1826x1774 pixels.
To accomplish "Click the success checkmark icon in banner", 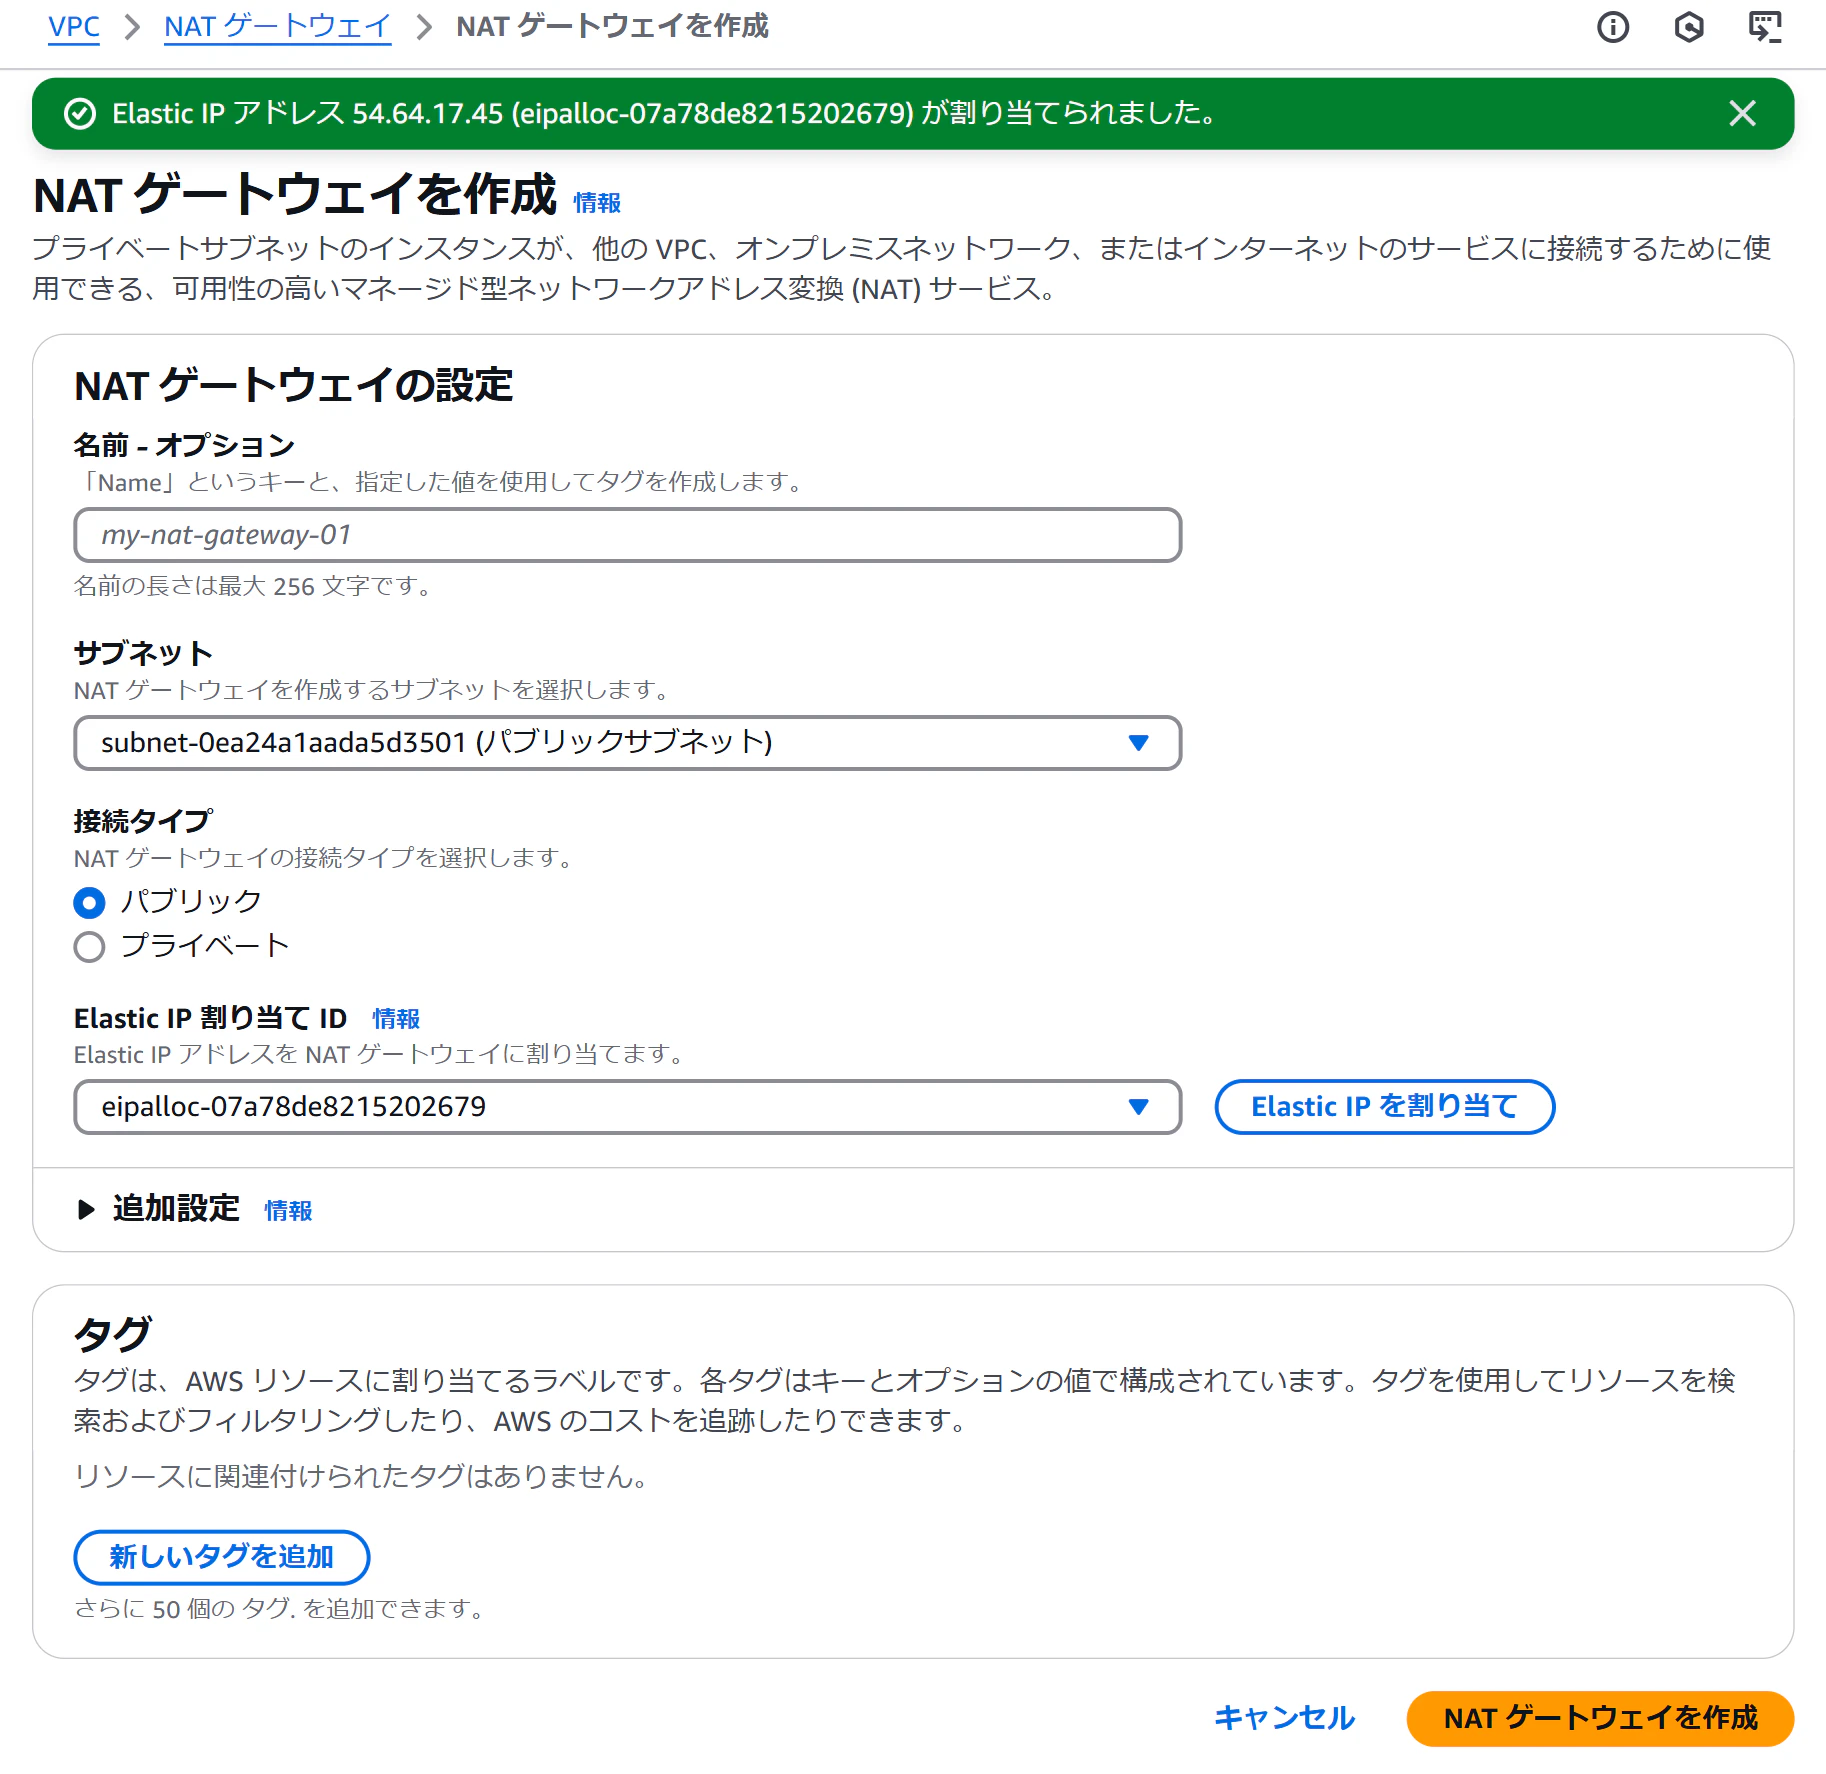I will pyautogui.click(x=80, y=114).
